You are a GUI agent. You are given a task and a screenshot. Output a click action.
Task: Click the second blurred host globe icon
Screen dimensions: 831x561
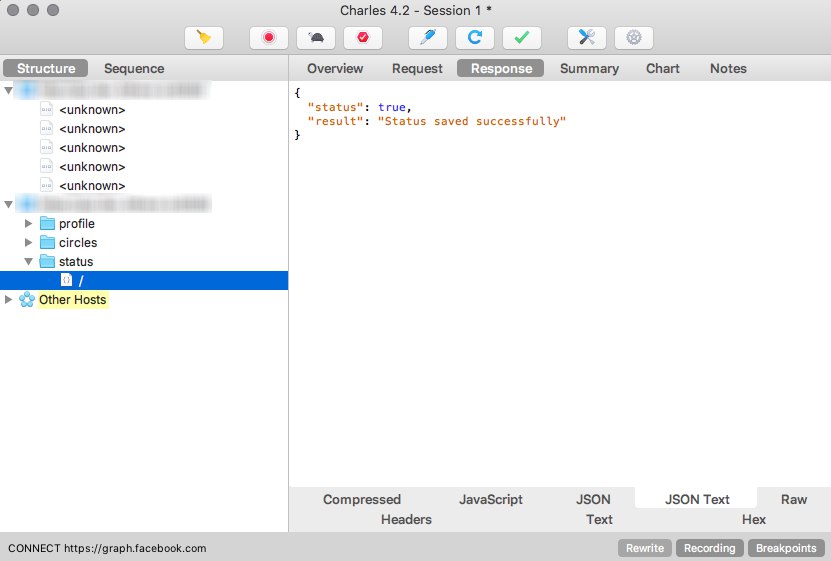[28, 204]
